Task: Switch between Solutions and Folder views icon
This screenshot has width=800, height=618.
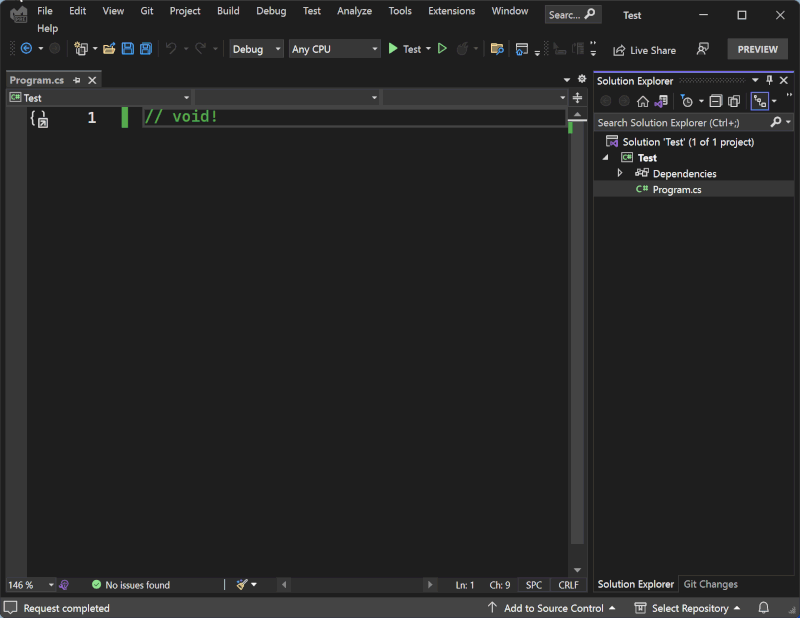Action: tap(661, 101)
